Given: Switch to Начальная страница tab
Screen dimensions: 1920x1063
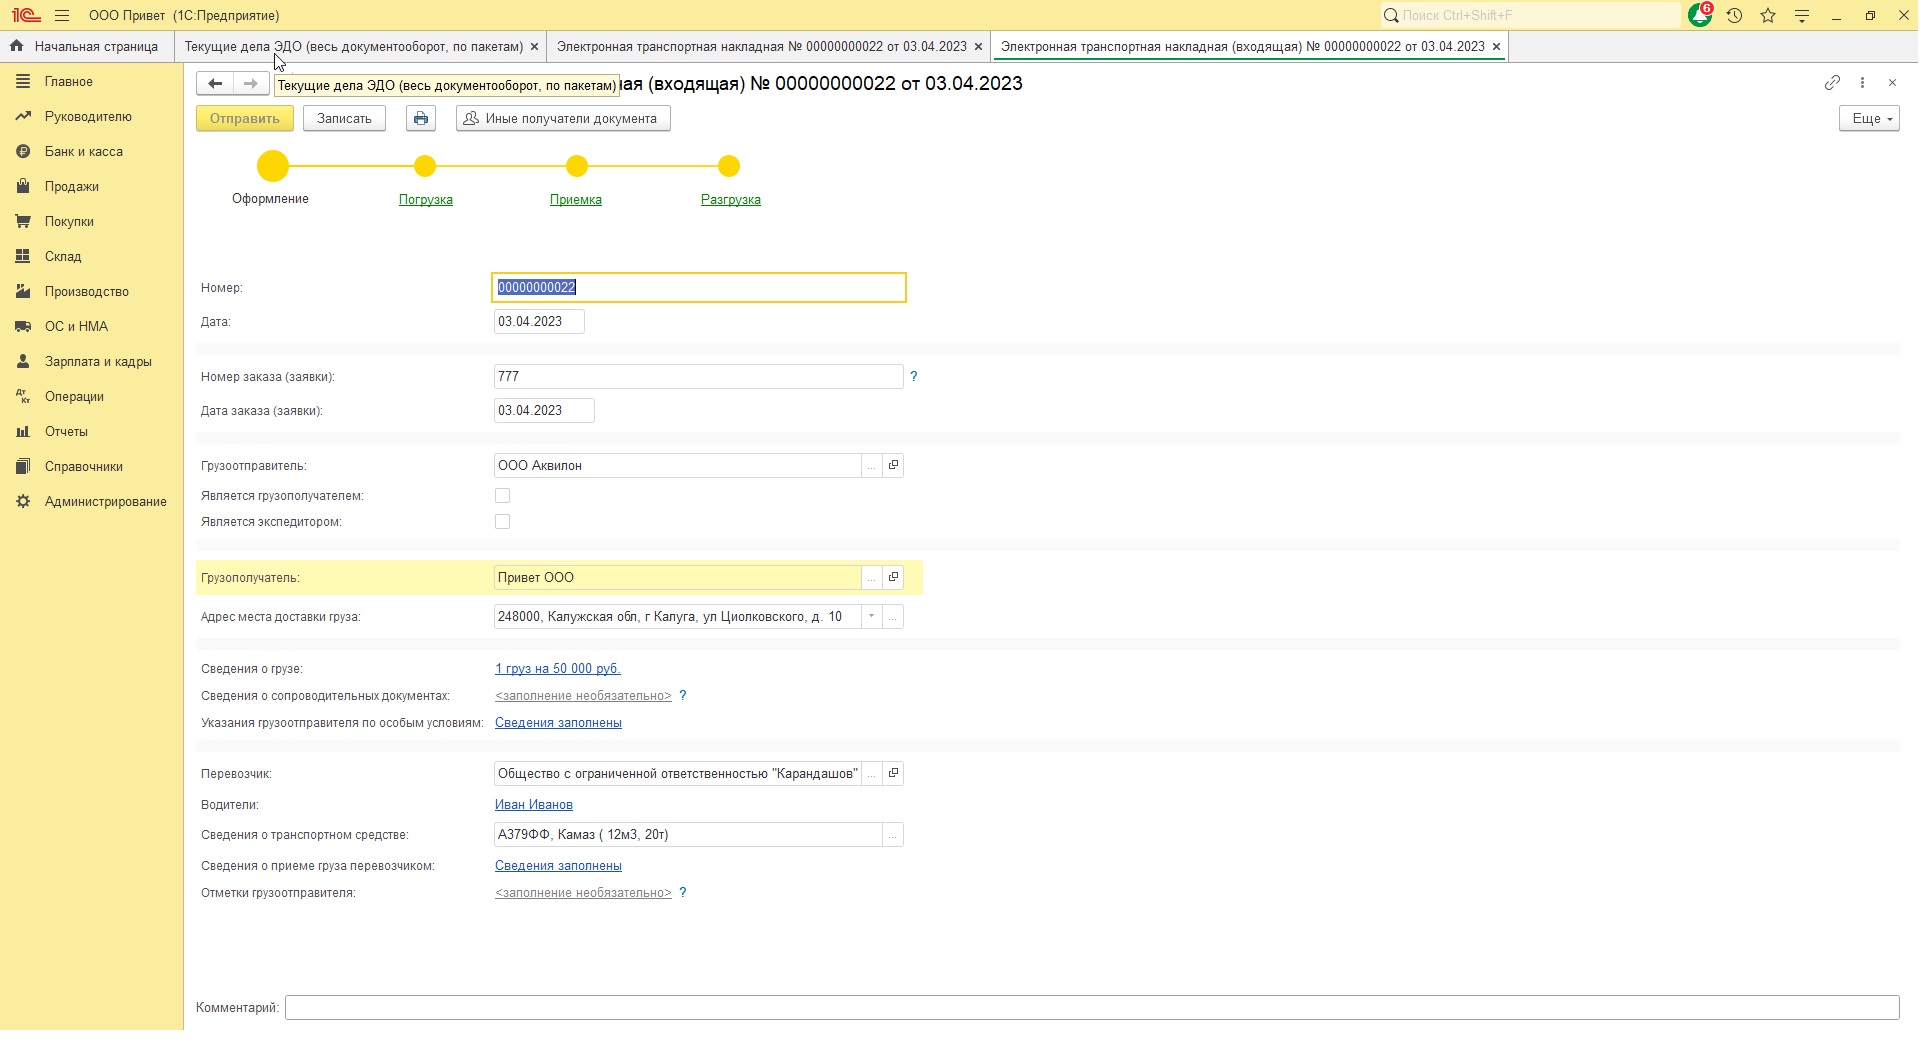Looking at the screenshot, I should click(x=87, y=47).
